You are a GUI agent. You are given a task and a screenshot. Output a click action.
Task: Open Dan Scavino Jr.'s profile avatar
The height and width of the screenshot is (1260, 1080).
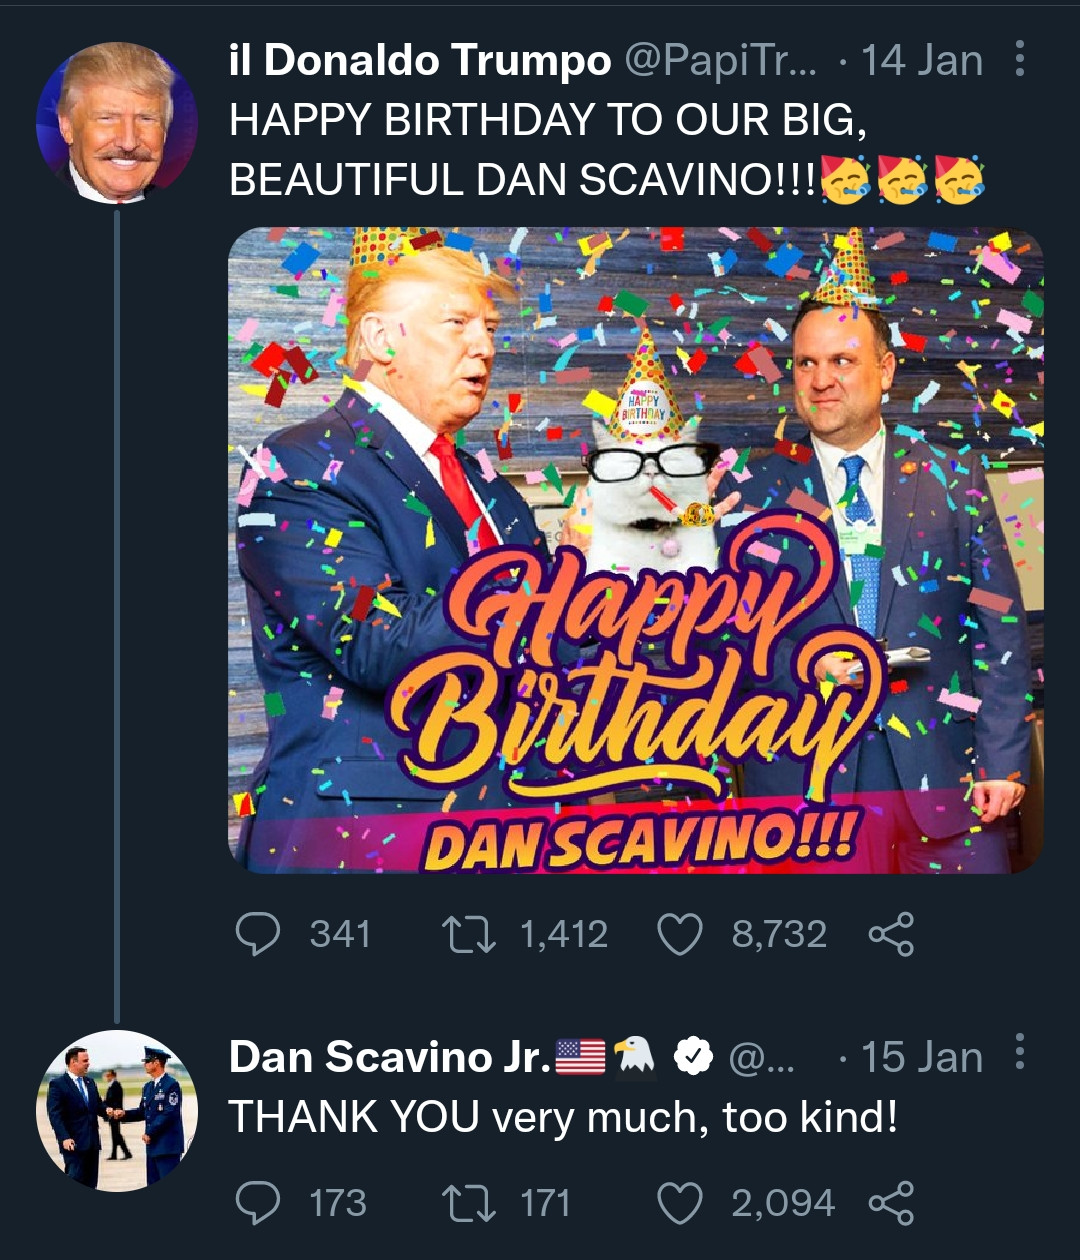pos(117,1111)
